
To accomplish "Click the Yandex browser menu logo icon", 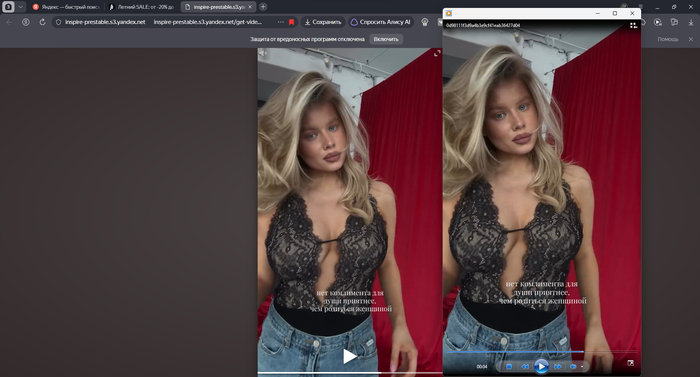I will coord(8,7).
